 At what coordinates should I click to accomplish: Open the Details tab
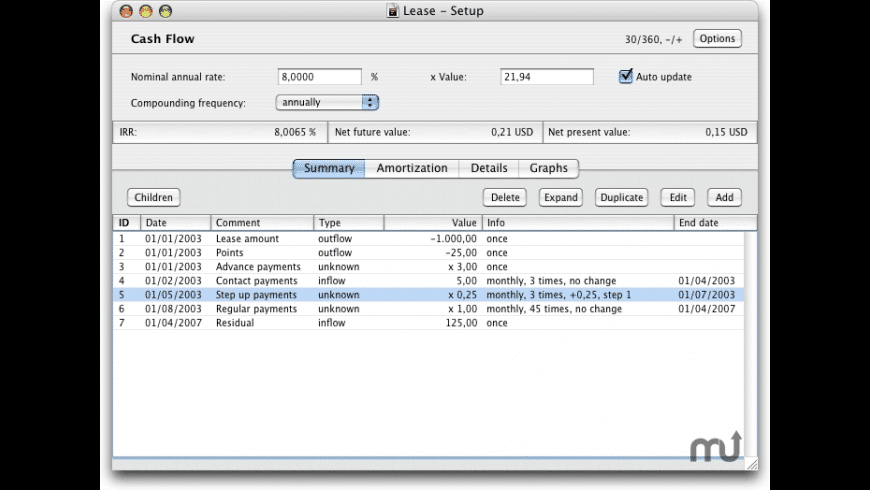pos(489,168)
